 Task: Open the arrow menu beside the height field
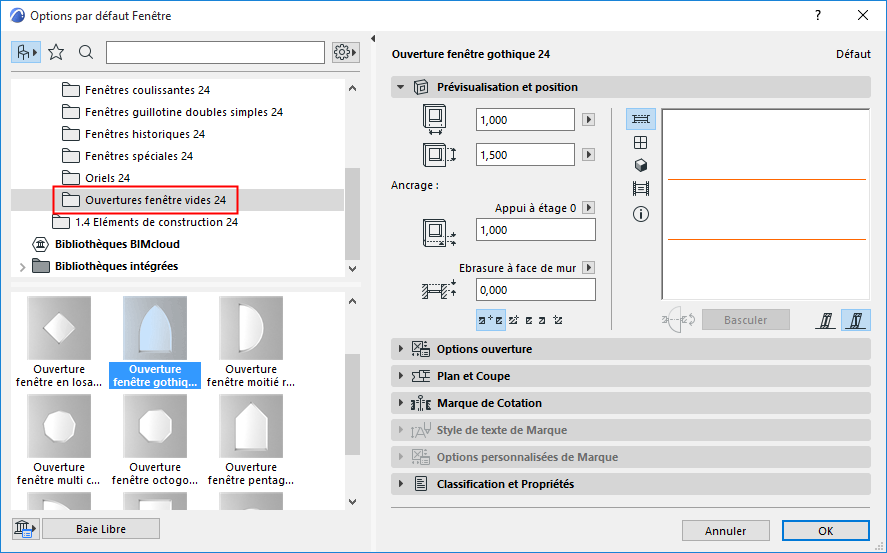click(x=588, y=155)
